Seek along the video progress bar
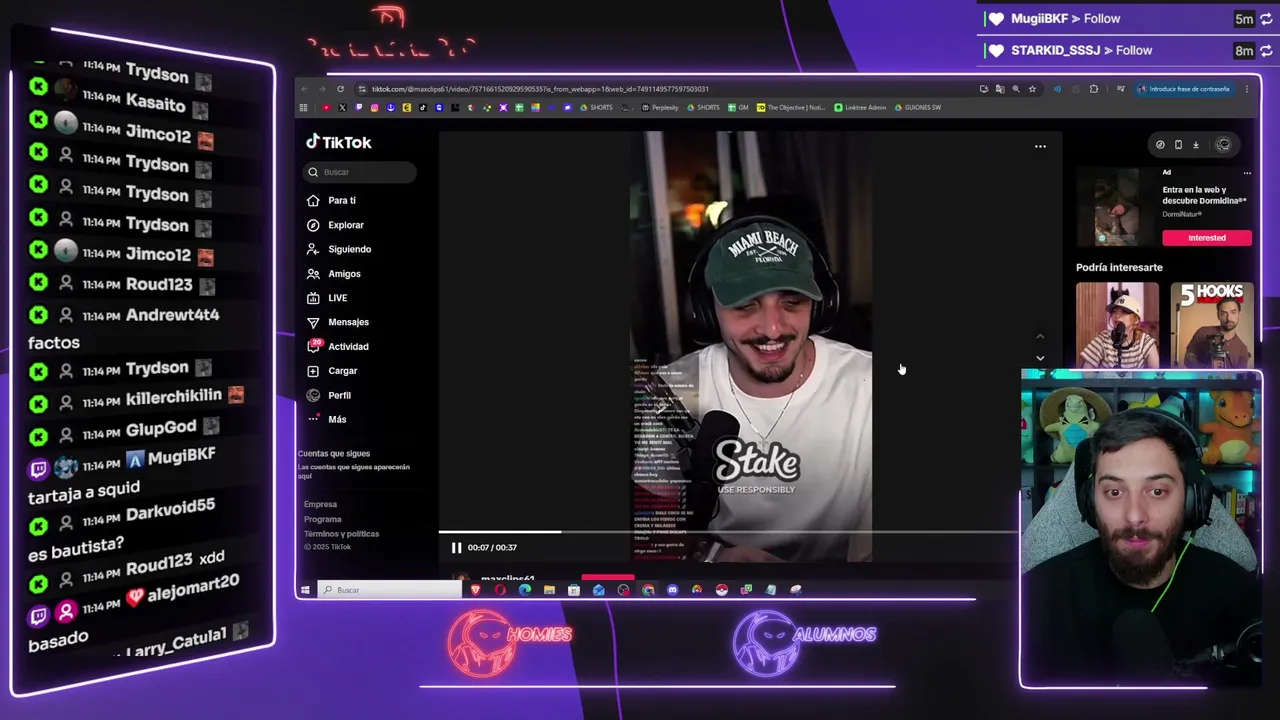1280x720 pixels. [728, 532]
